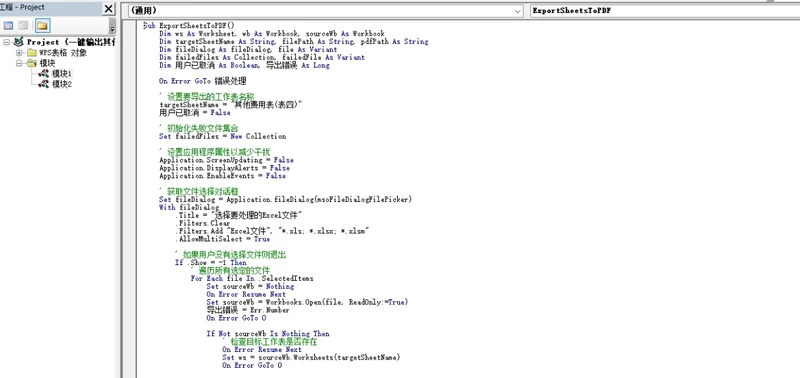Viewport: 800px width, 378px height.
Task: Open the ExportSheetsToPDF procedure dropdown
Action: [665, 11]
